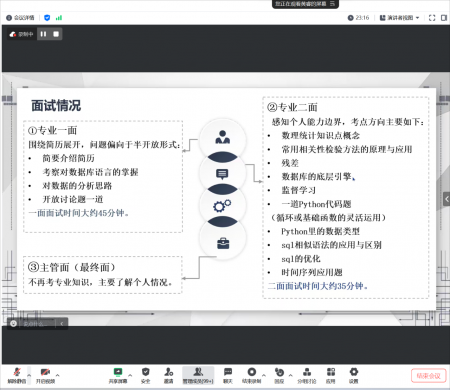Open the reactions icon left of 分组讨论
Image resolution: width=450 pixels, height=390 pixels.
279,375
